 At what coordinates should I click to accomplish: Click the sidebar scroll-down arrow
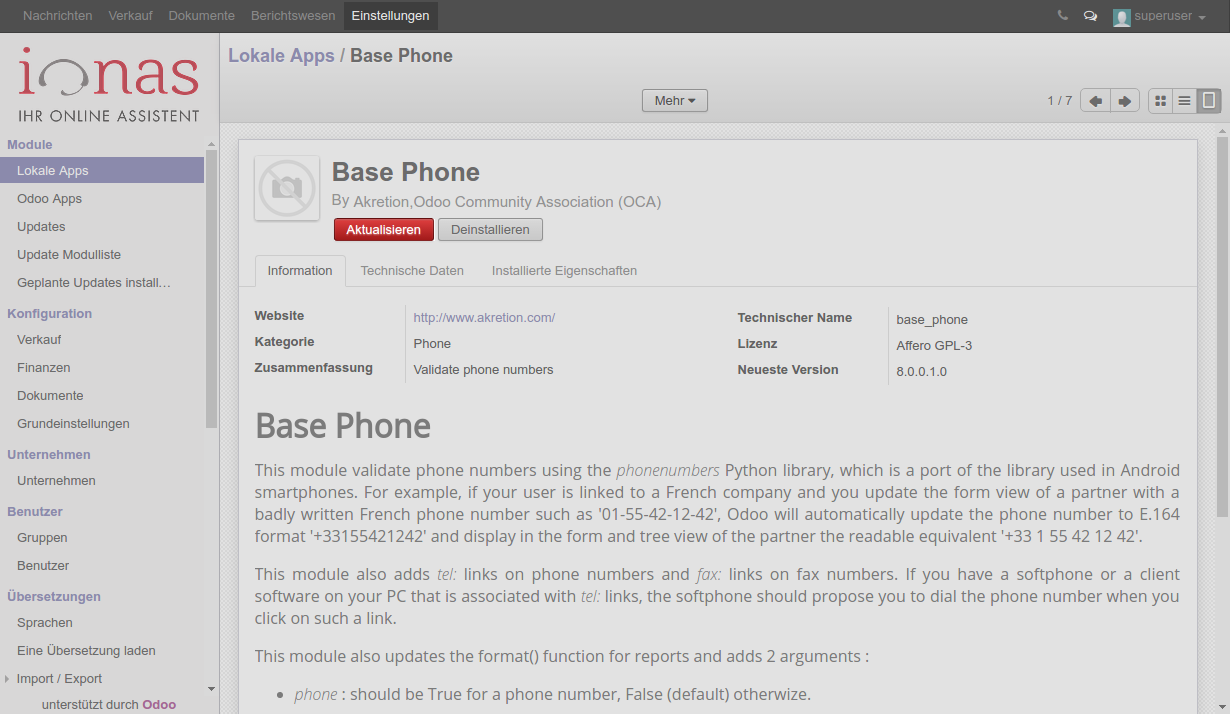click(x=211, y=688)
